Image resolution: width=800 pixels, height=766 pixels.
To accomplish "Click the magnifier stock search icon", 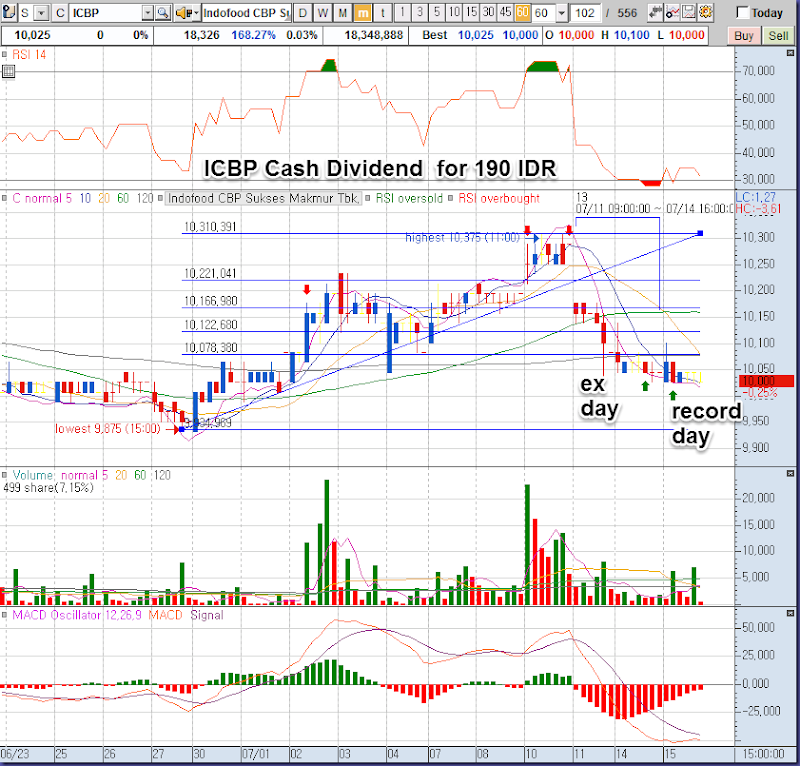I will click(163, 12).
